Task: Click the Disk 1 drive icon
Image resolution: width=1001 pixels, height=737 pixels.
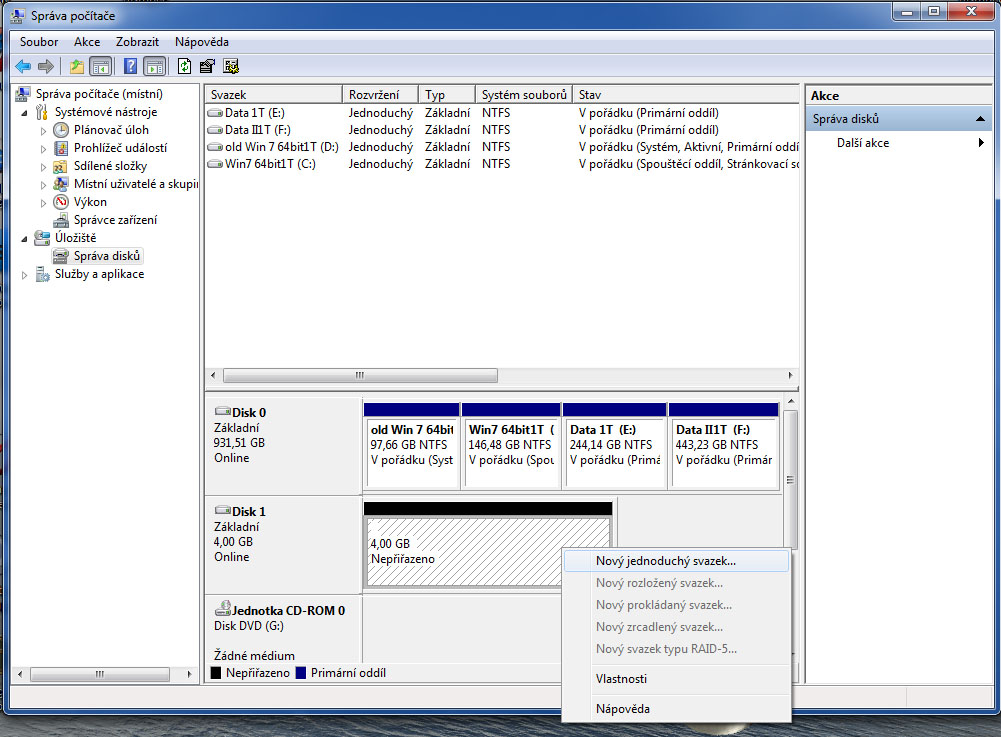Action: 223,510
